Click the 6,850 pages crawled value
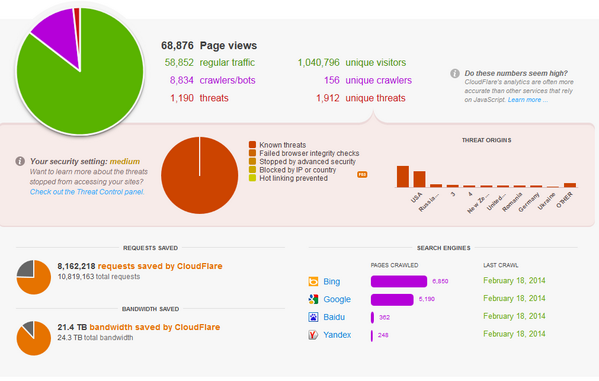The height and width of the screenshot is (381, 599). (x=440, y=281)
